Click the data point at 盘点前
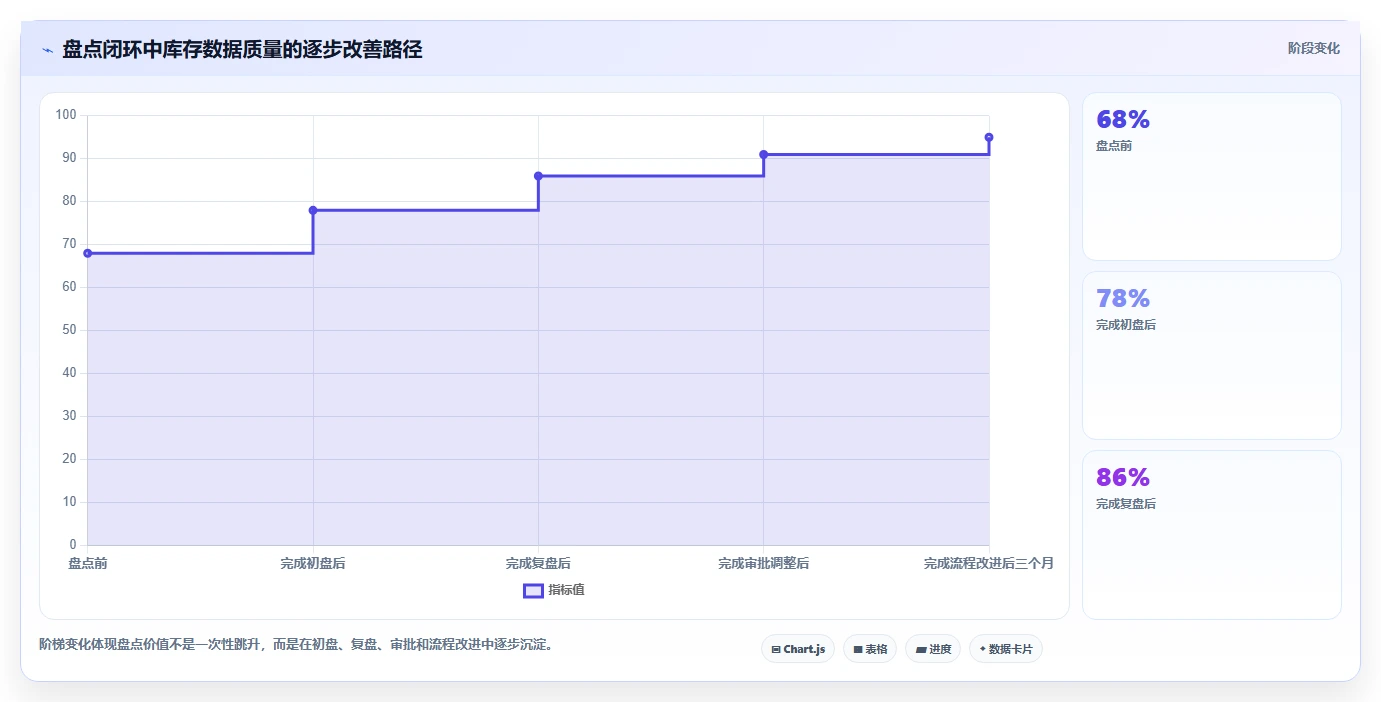This screenshot has height=702, width=1381. click(88, 253)
